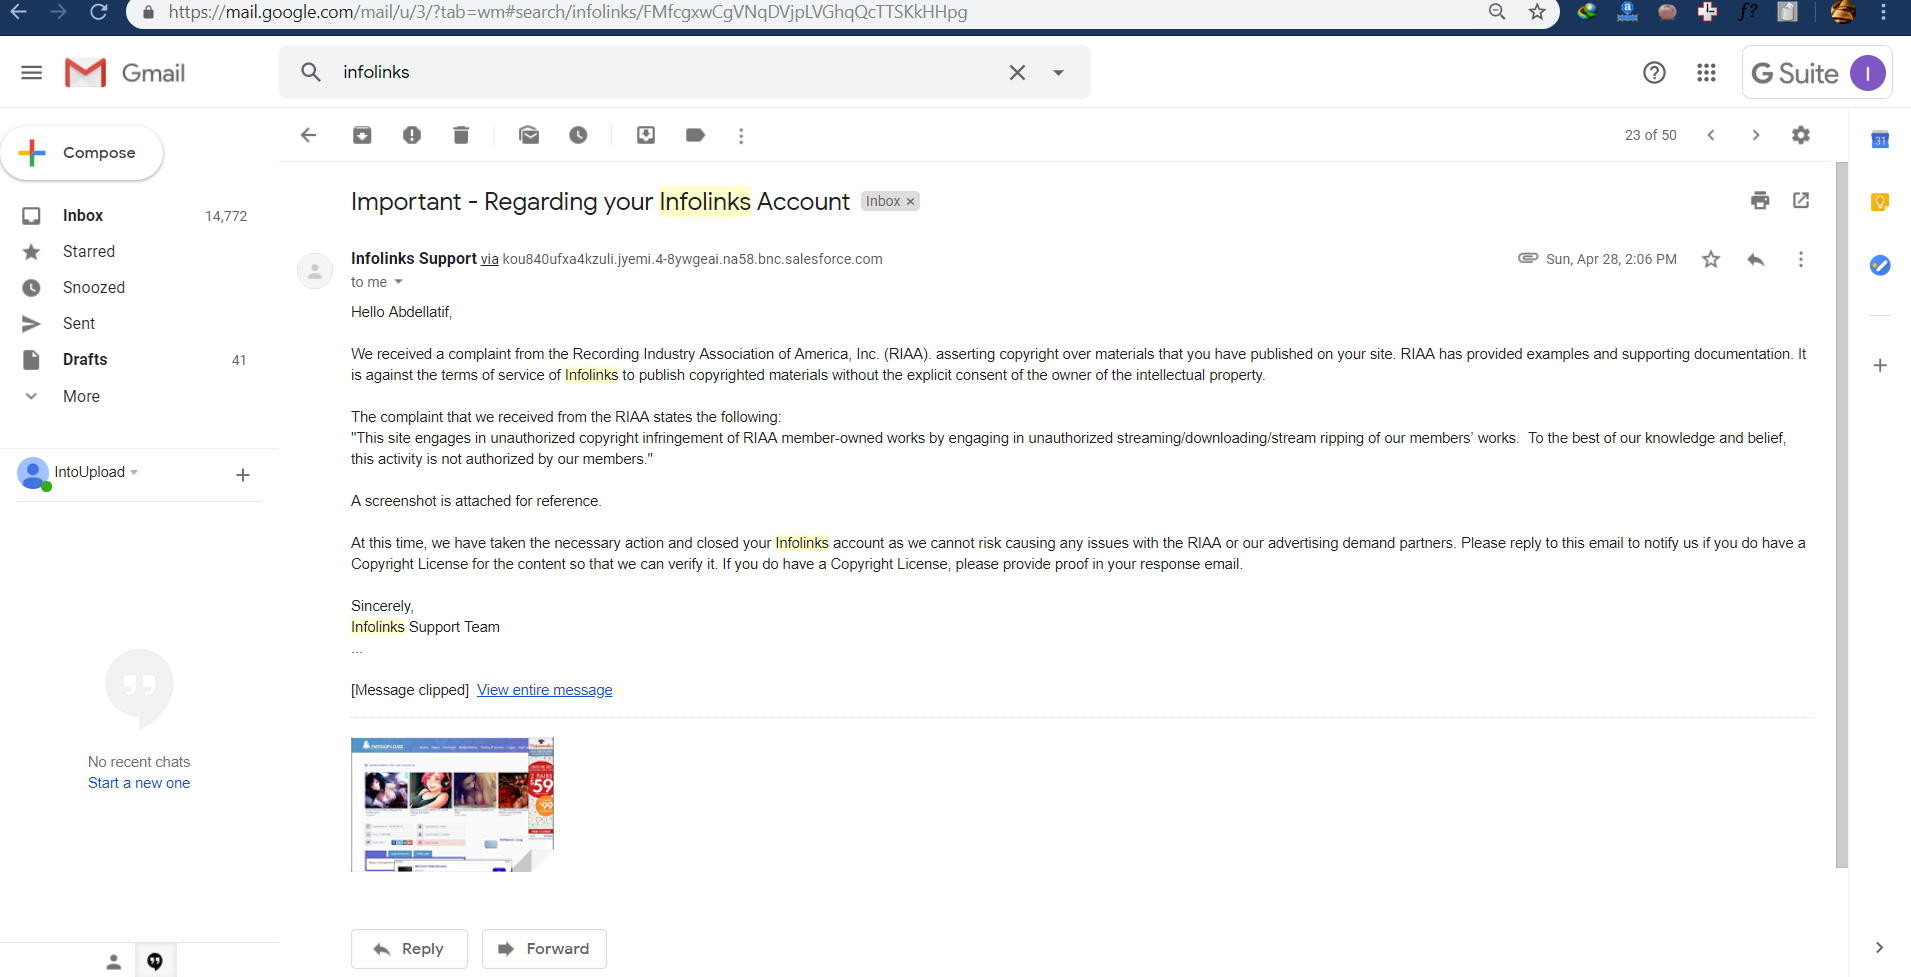
Task: Click the search magnifier icon
Action: [x=311, y=72]
